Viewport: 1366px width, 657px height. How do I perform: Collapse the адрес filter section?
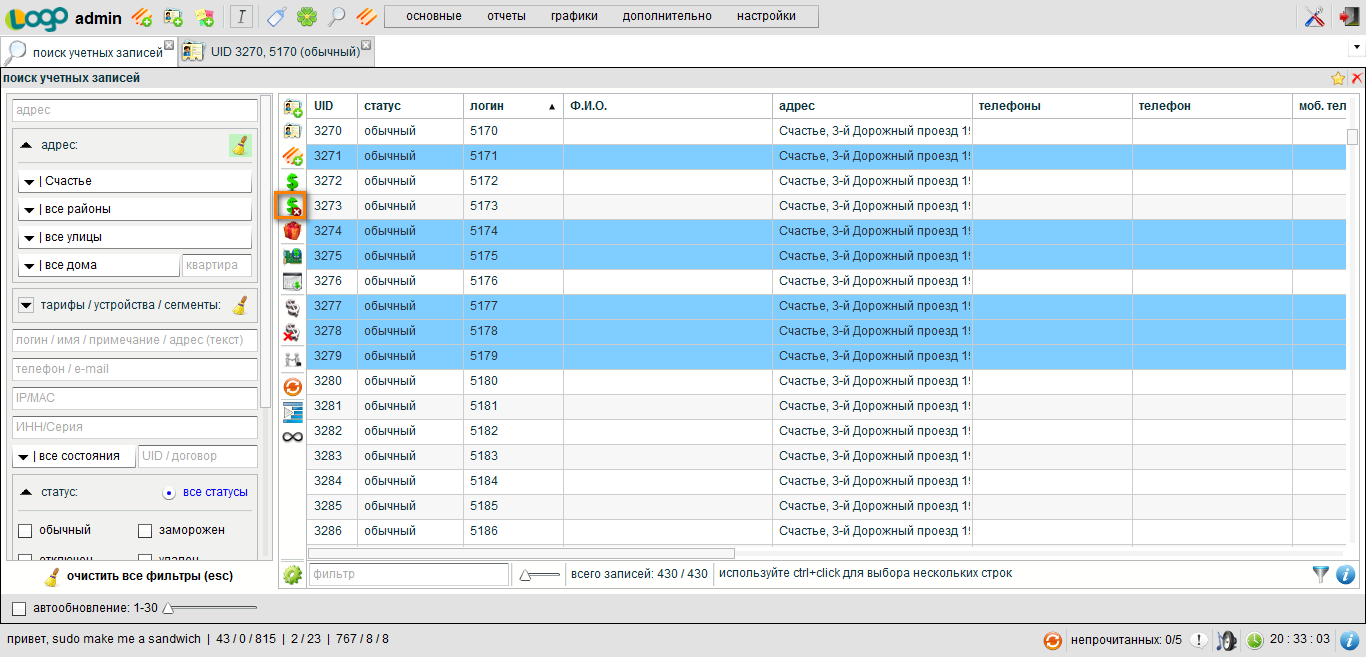point(26,145)
